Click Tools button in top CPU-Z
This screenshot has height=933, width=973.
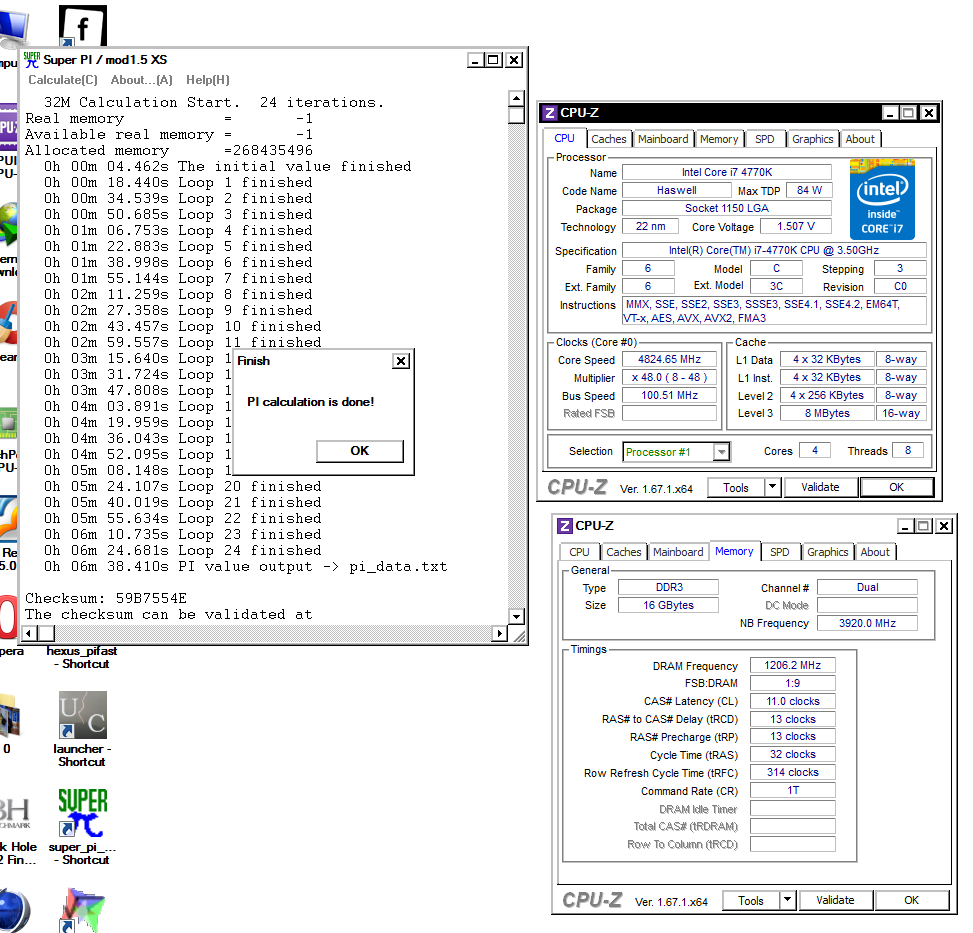pos(736,488)
